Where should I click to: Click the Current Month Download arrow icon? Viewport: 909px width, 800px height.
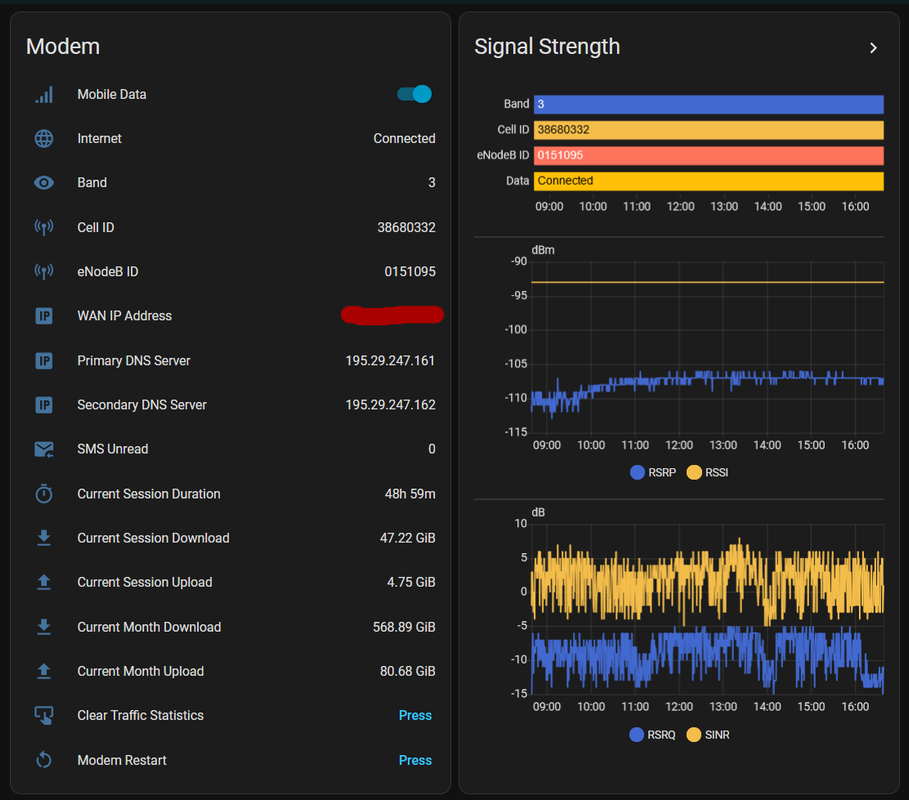point(44,627)
